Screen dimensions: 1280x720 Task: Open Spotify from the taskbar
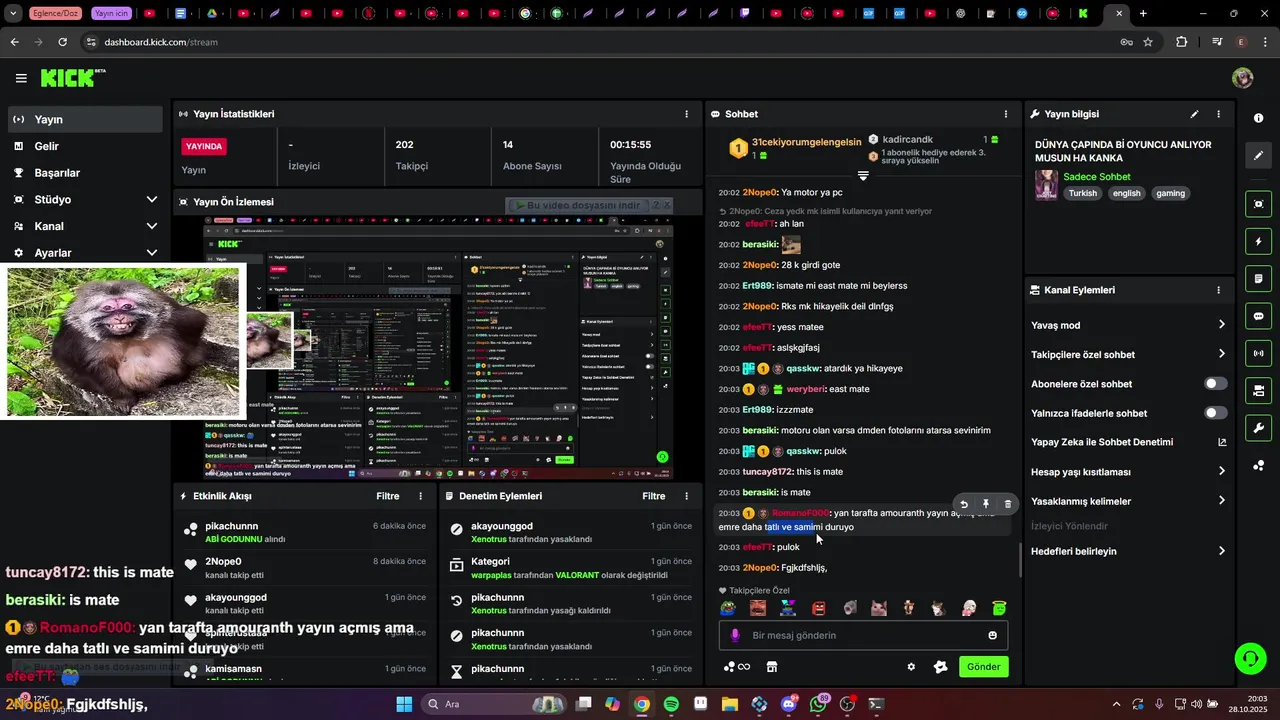671,704
